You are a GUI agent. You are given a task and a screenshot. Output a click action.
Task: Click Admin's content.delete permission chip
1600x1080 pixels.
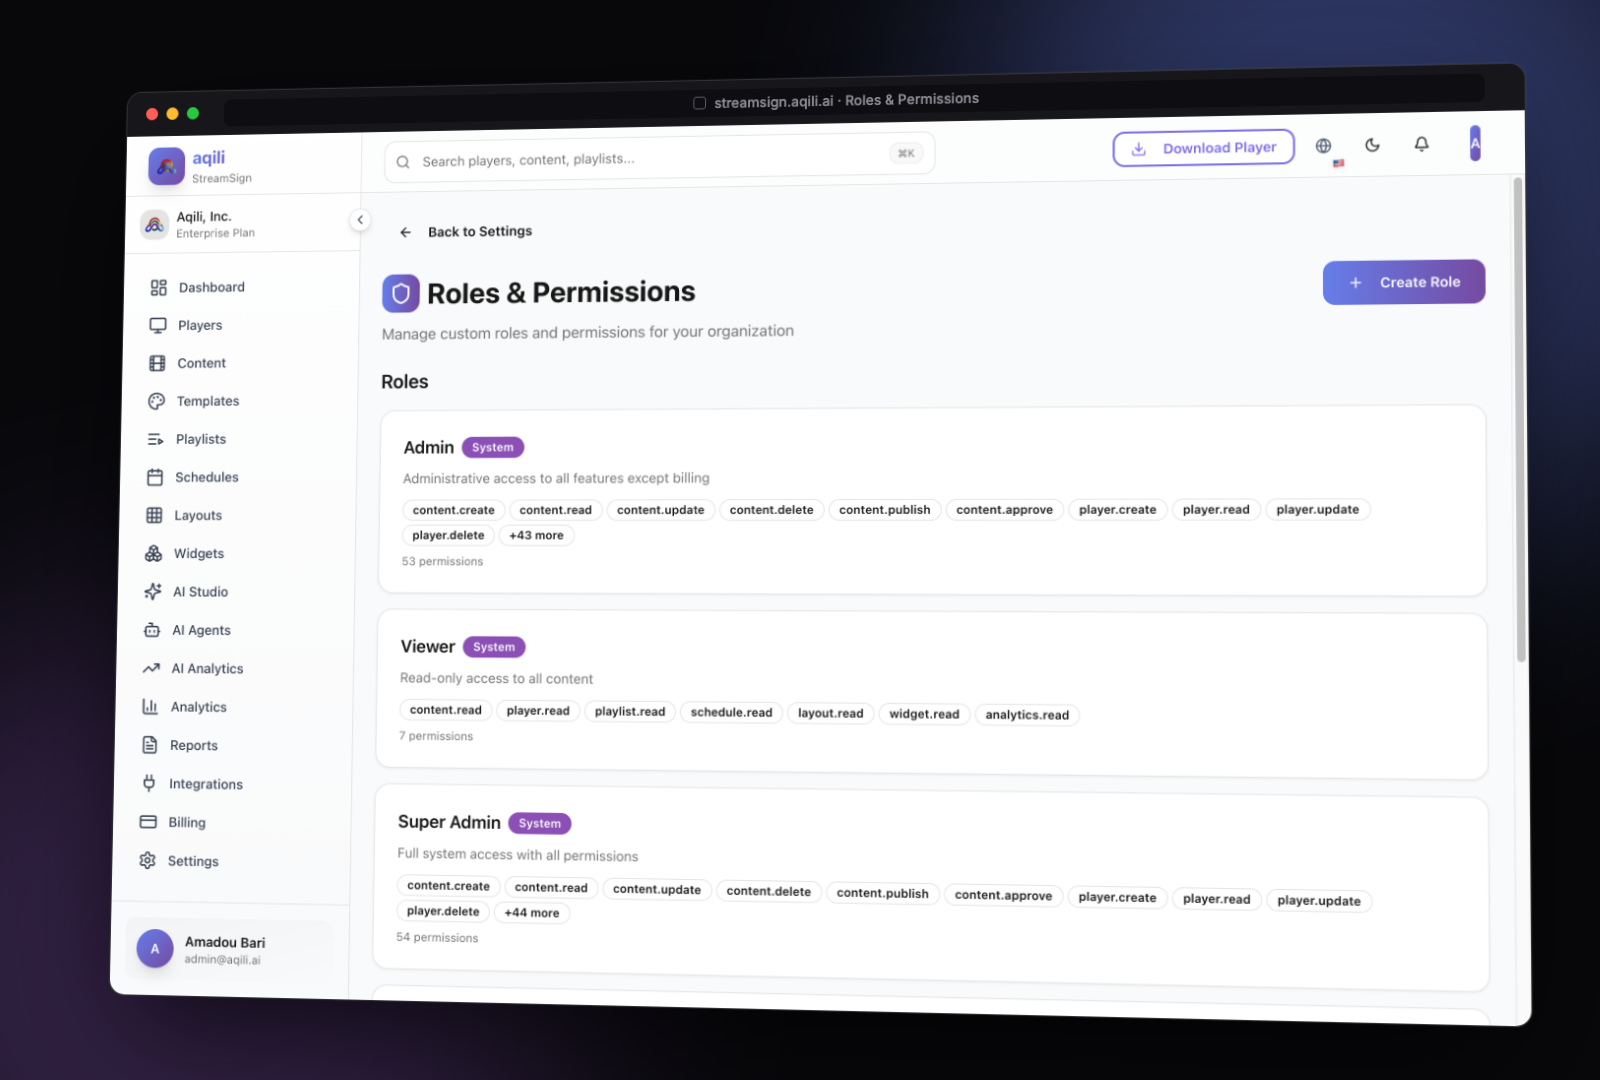tap(771, 510)
